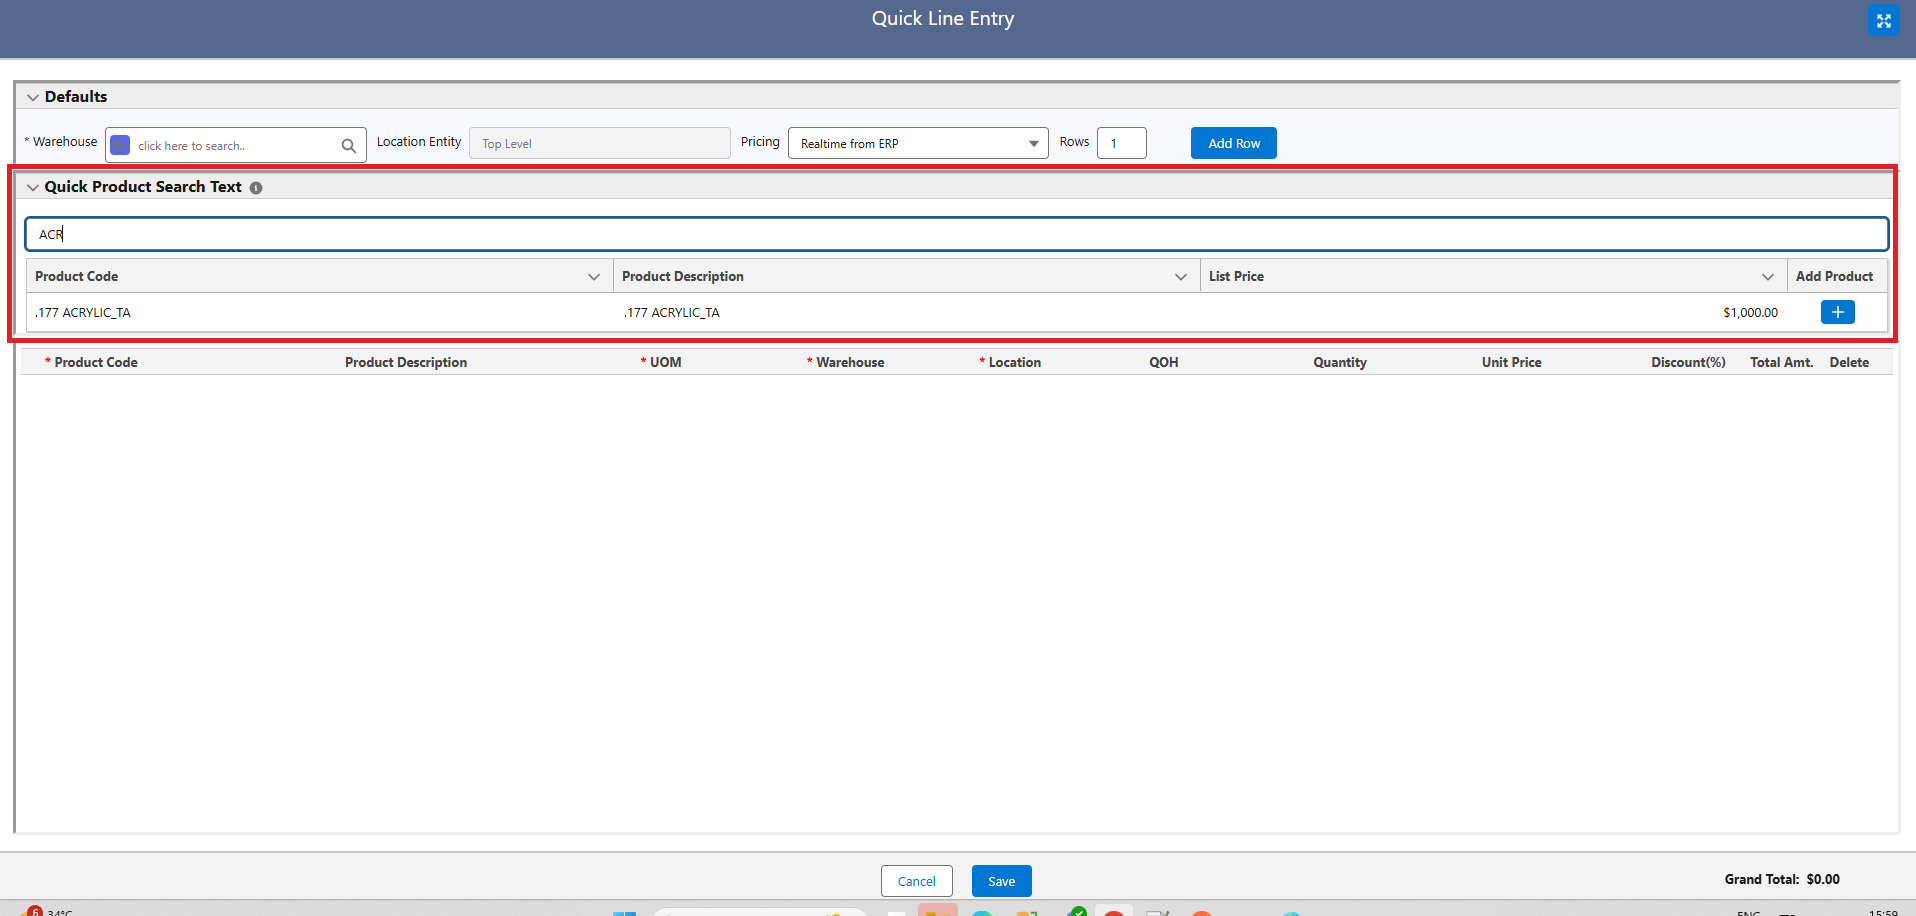Focus the Warehouse search field

pos(235,146)
